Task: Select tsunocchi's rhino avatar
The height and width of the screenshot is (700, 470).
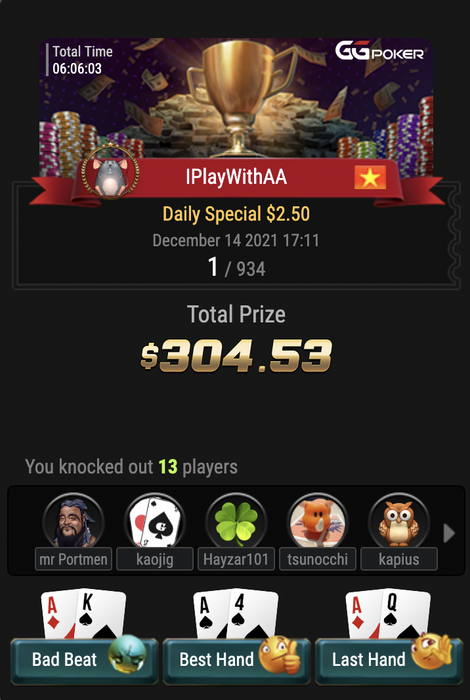Action: [x=317, y=521]
